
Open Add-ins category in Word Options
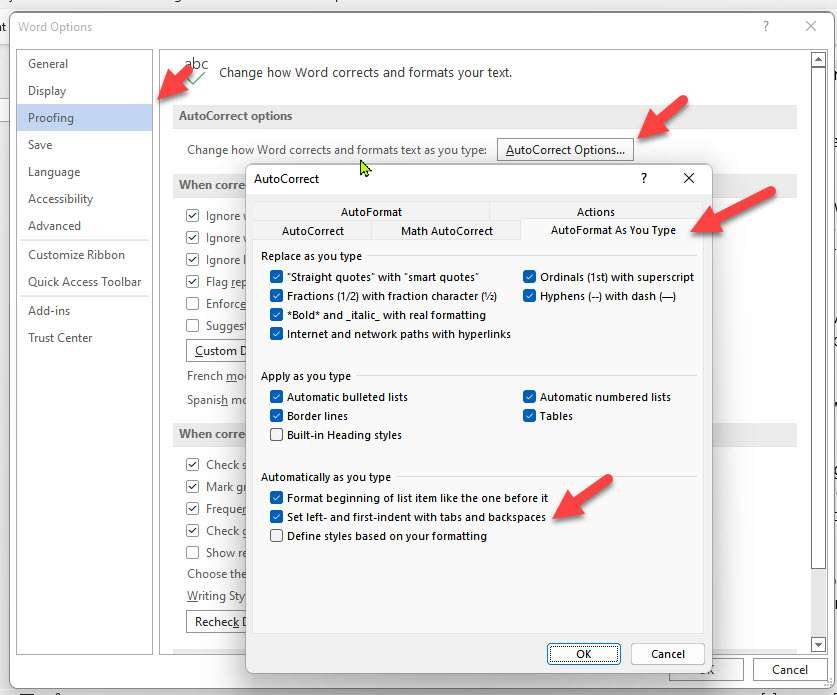click(84, 310)
